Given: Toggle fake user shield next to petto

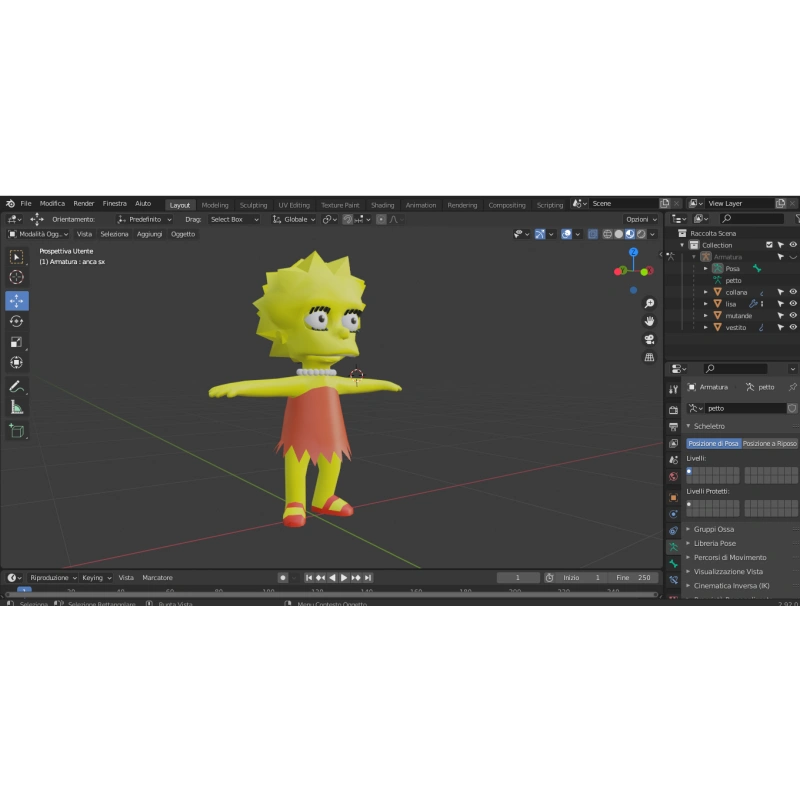Looking at the screenshot, I should [x=792, y=408].
